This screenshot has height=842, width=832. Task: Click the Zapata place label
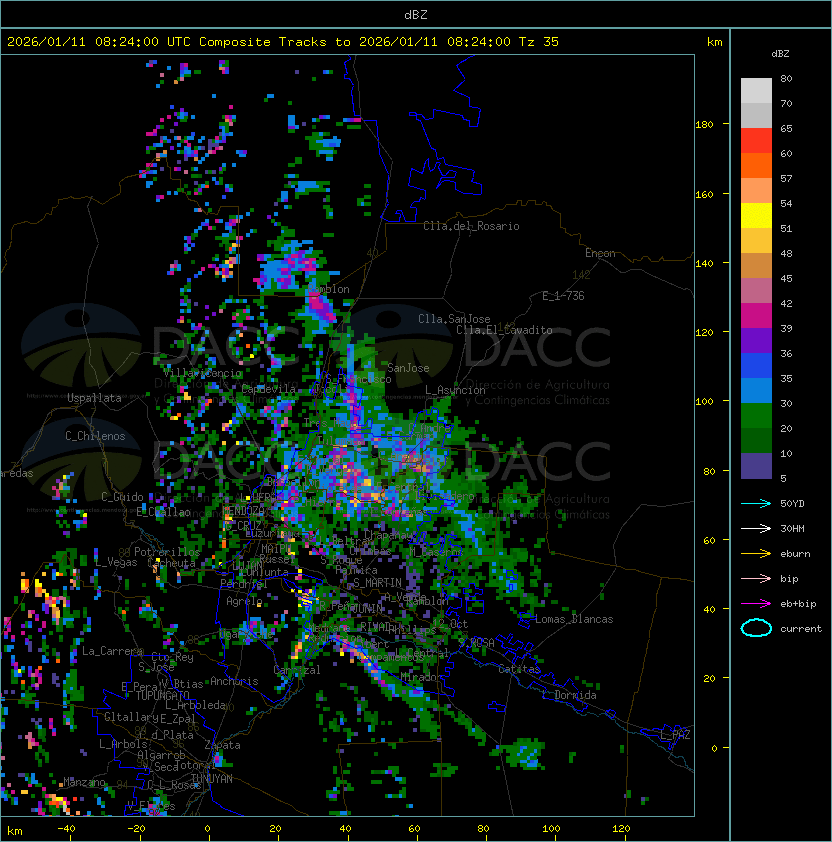[222, 745]
